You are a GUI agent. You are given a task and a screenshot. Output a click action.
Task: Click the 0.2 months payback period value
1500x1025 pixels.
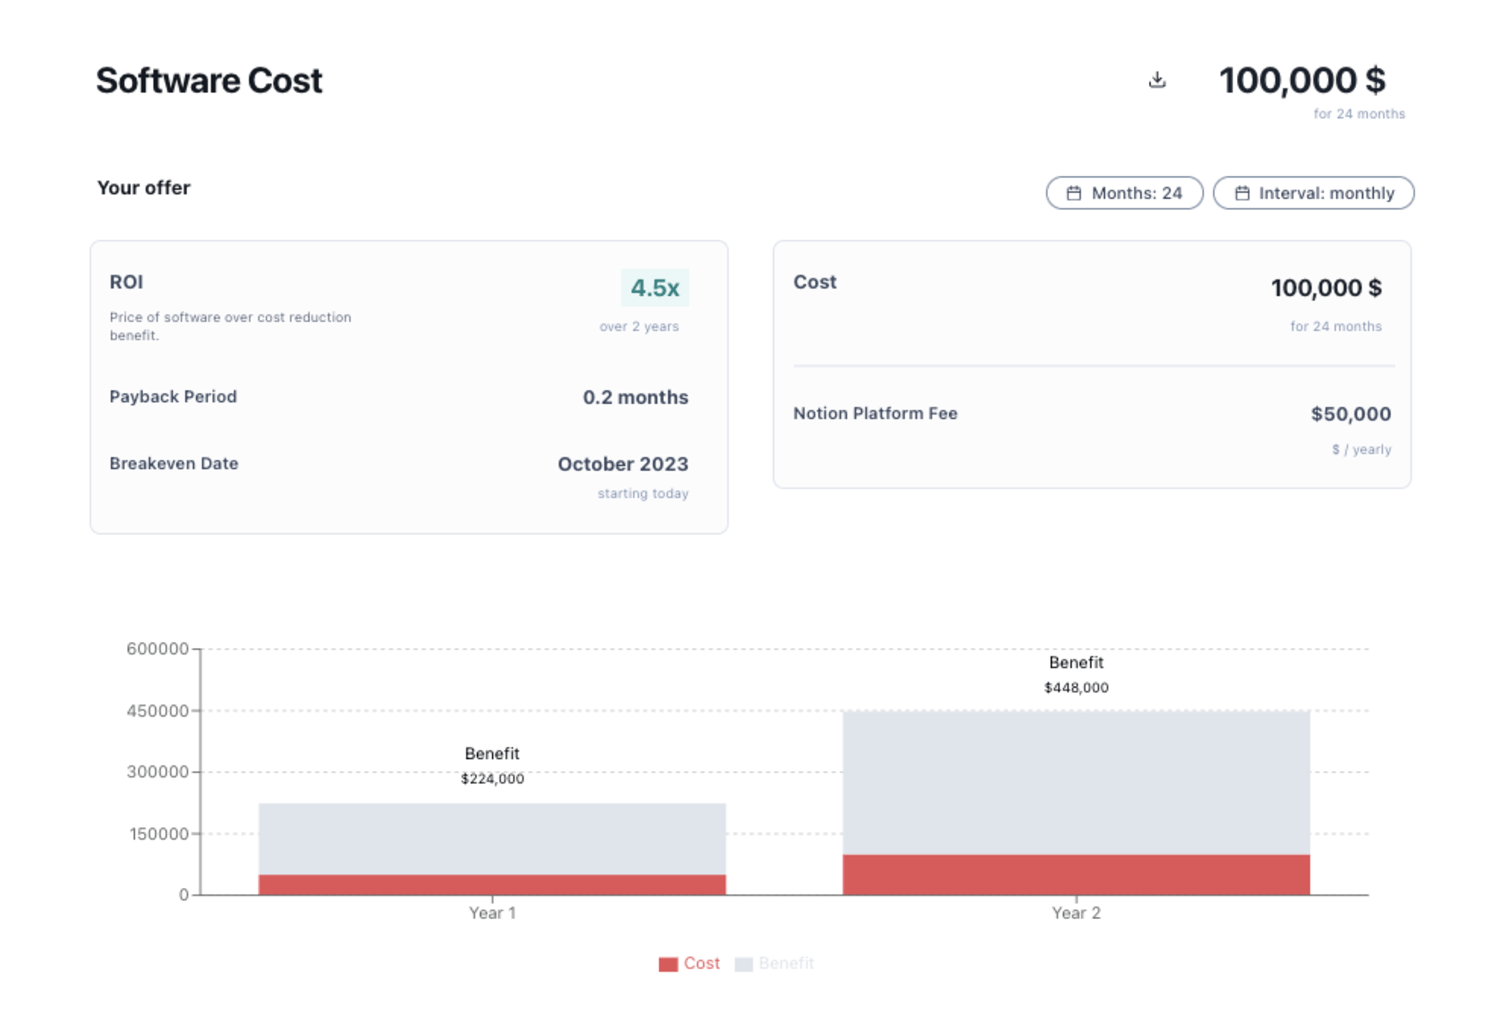coord(635,397)
